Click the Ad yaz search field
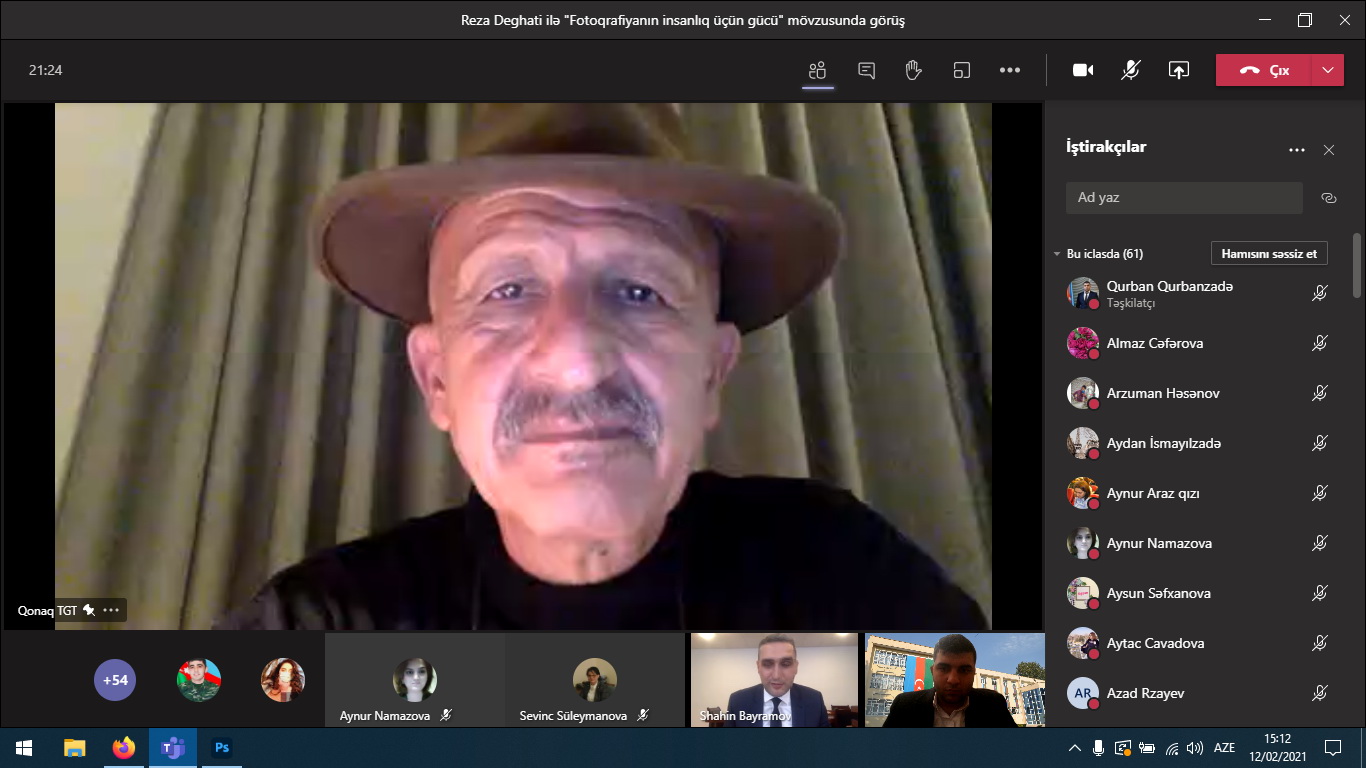The width and height of the screenshot is (1366, 768). coord(1183,198)
